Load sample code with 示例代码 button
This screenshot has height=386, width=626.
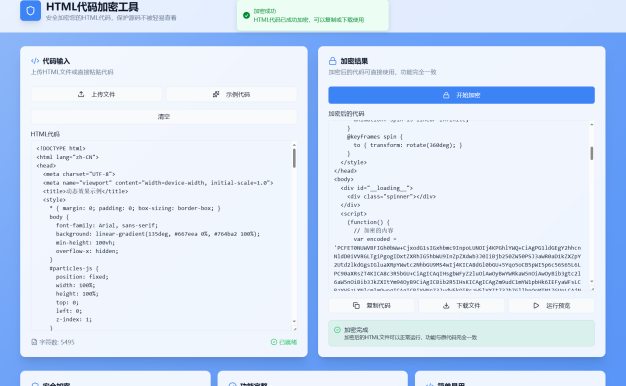click(232, 94)
